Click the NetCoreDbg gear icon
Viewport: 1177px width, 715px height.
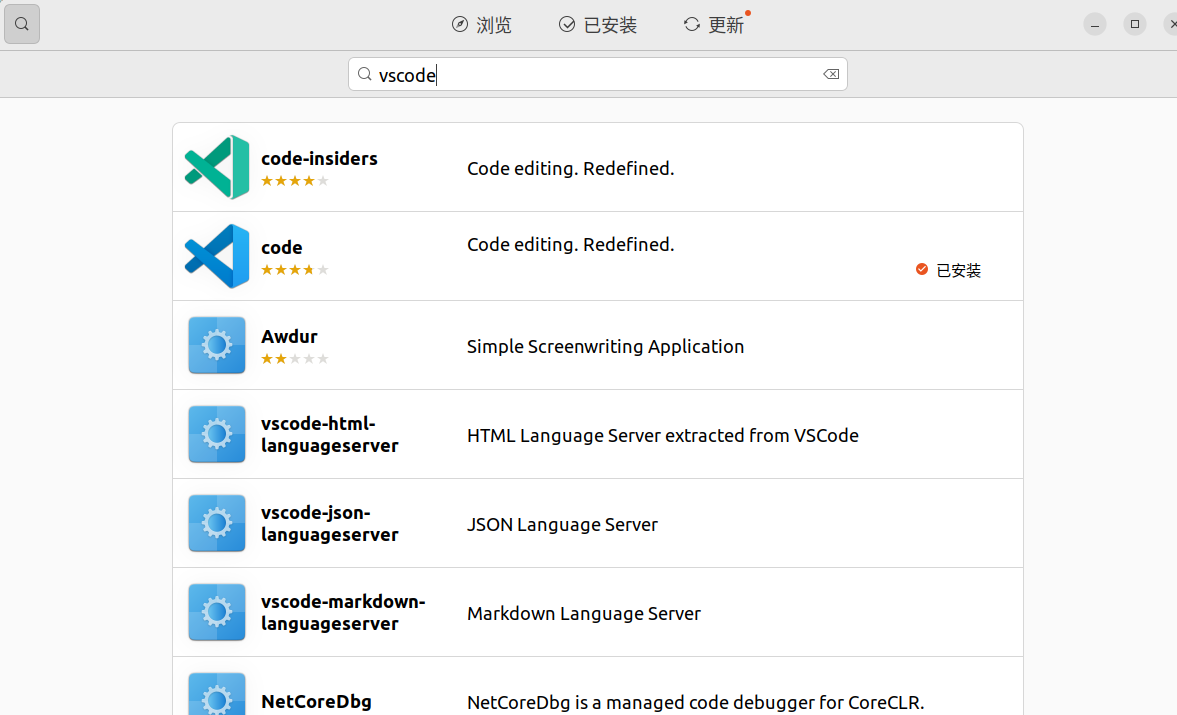[x=217, y=694]
